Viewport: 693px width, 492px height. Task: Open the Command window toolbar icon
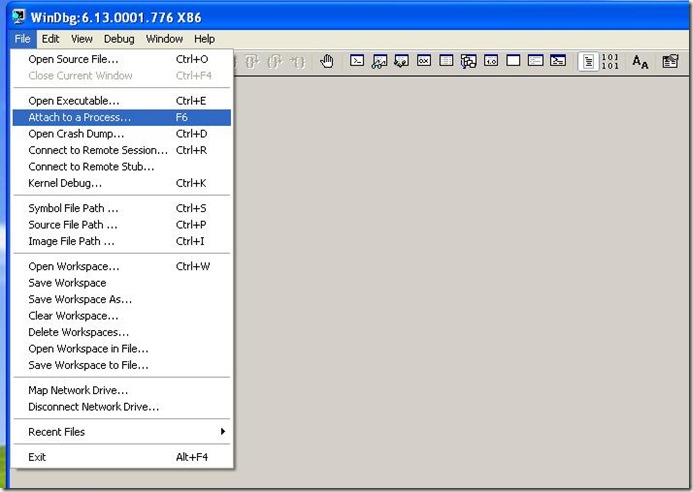(x=357, y=61)
